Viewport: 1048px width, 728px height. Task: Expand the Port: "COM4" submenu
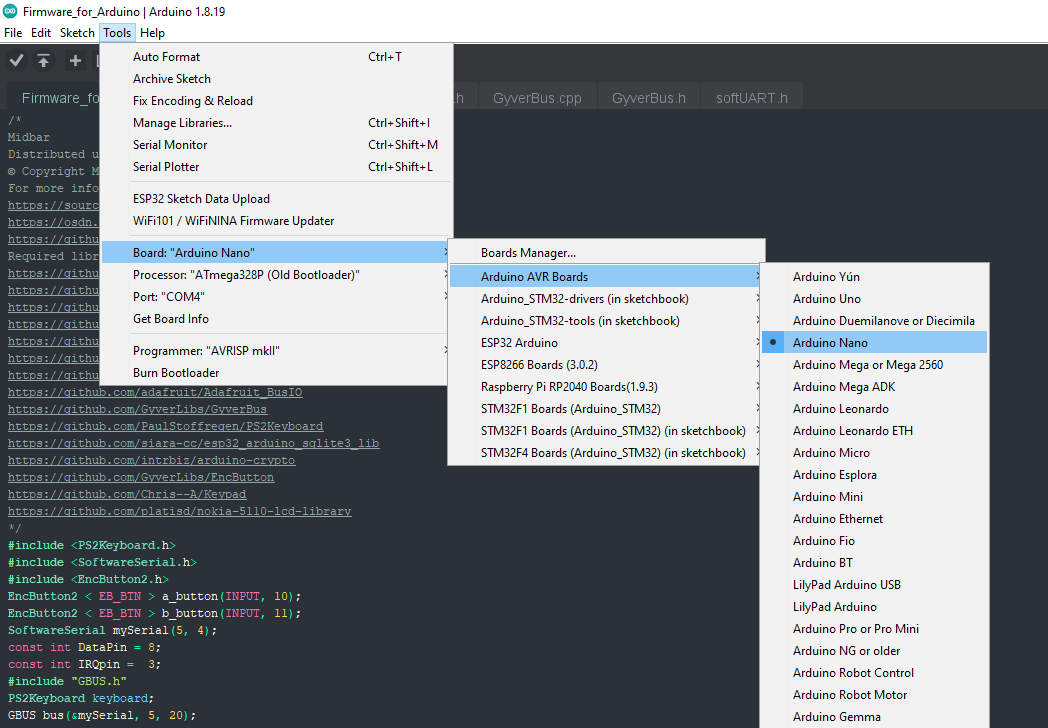276,297
